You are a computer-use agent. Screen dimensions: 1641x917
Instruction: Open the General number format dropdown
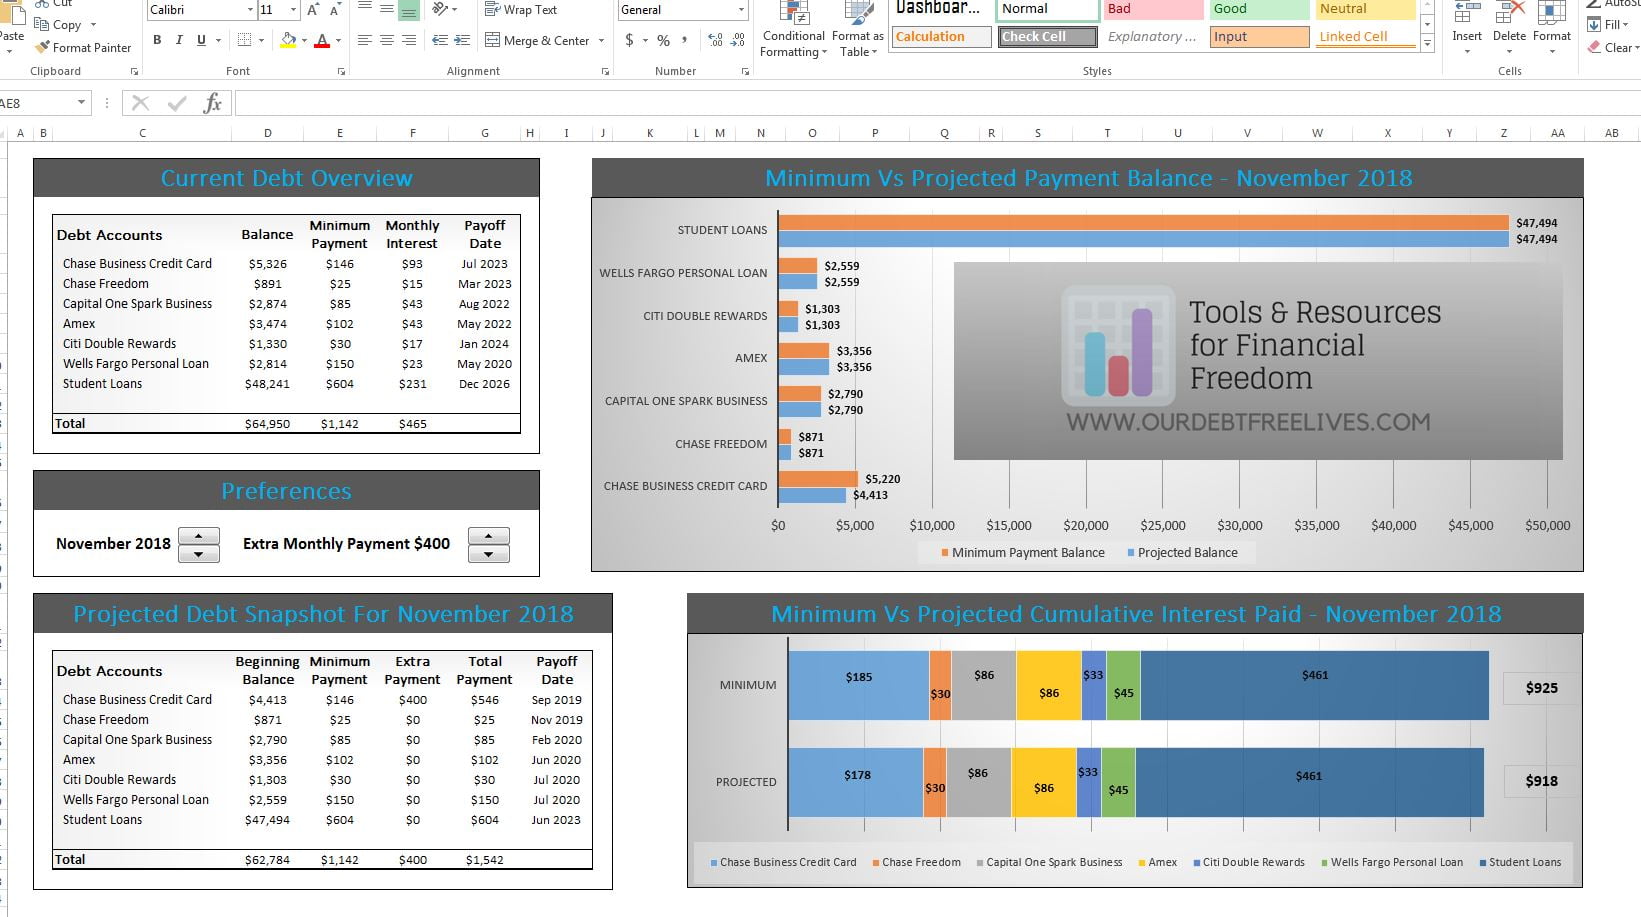[741, 10]
